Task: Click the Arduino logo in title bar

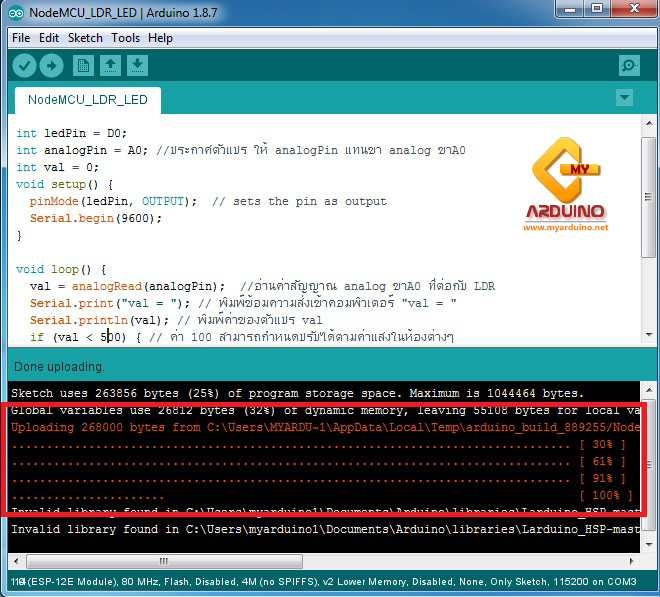Action: pyautogui.click(x=17, y=12)
